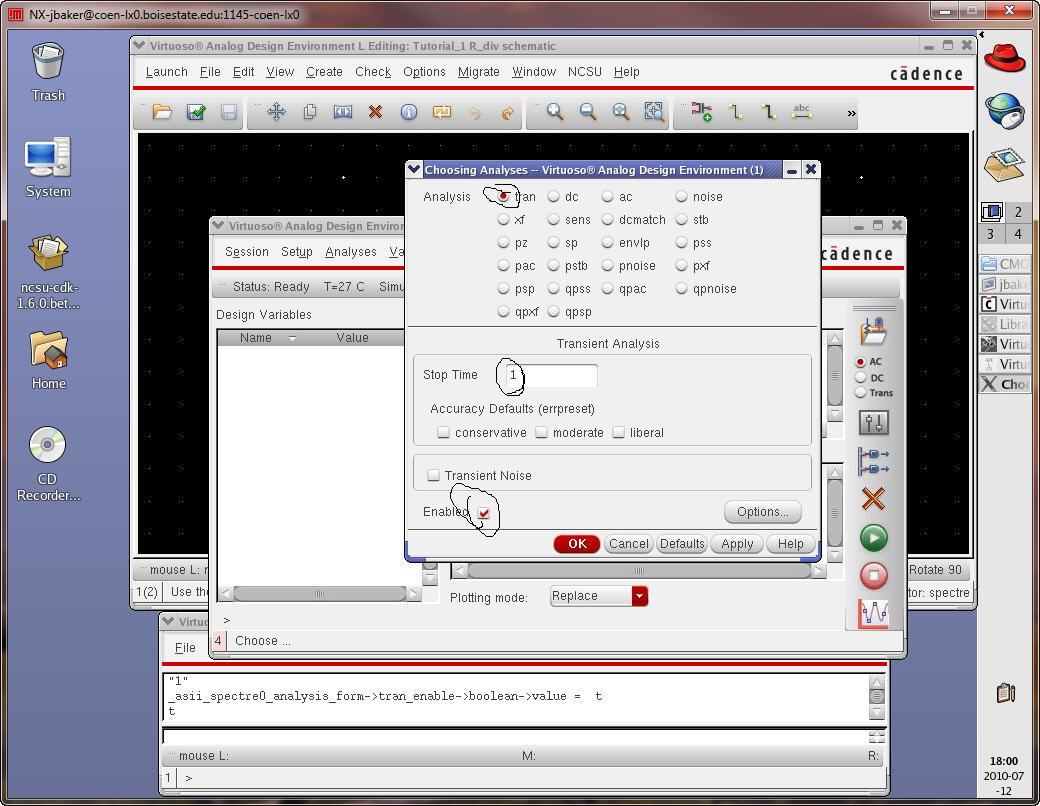Open the Analyses menu in ADE window
Viewport: 1040px width, 806px height.
(350, 252)
